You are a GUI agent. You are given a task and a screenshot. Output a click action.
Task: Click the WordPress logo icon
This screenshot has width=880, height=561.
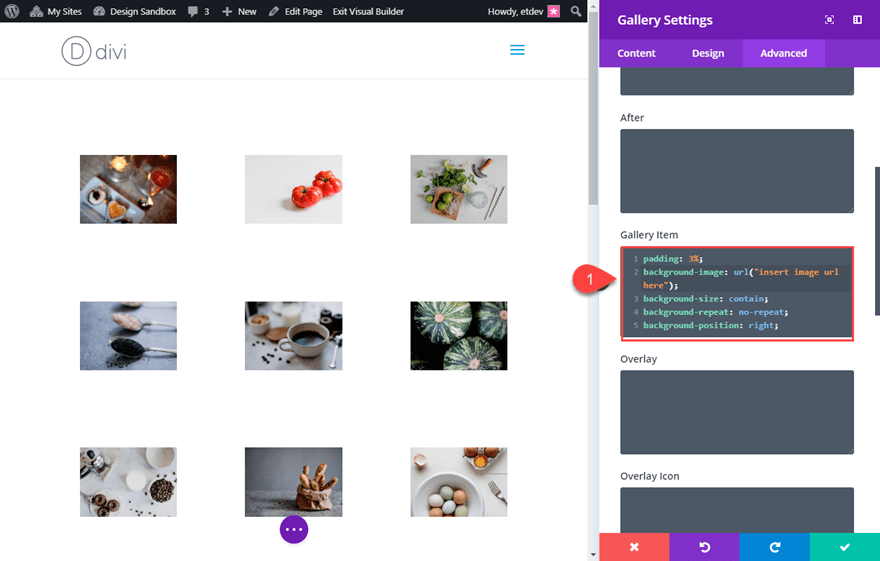[12, 11]
